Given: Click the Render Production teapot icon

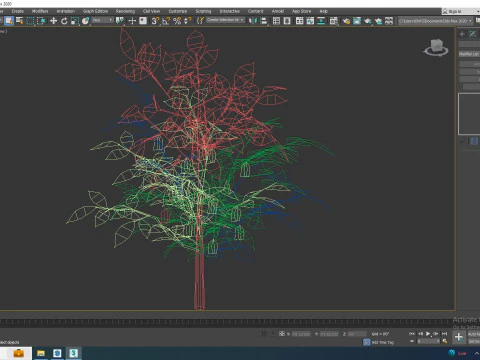Looking at the screenshot, I should 368,21.
